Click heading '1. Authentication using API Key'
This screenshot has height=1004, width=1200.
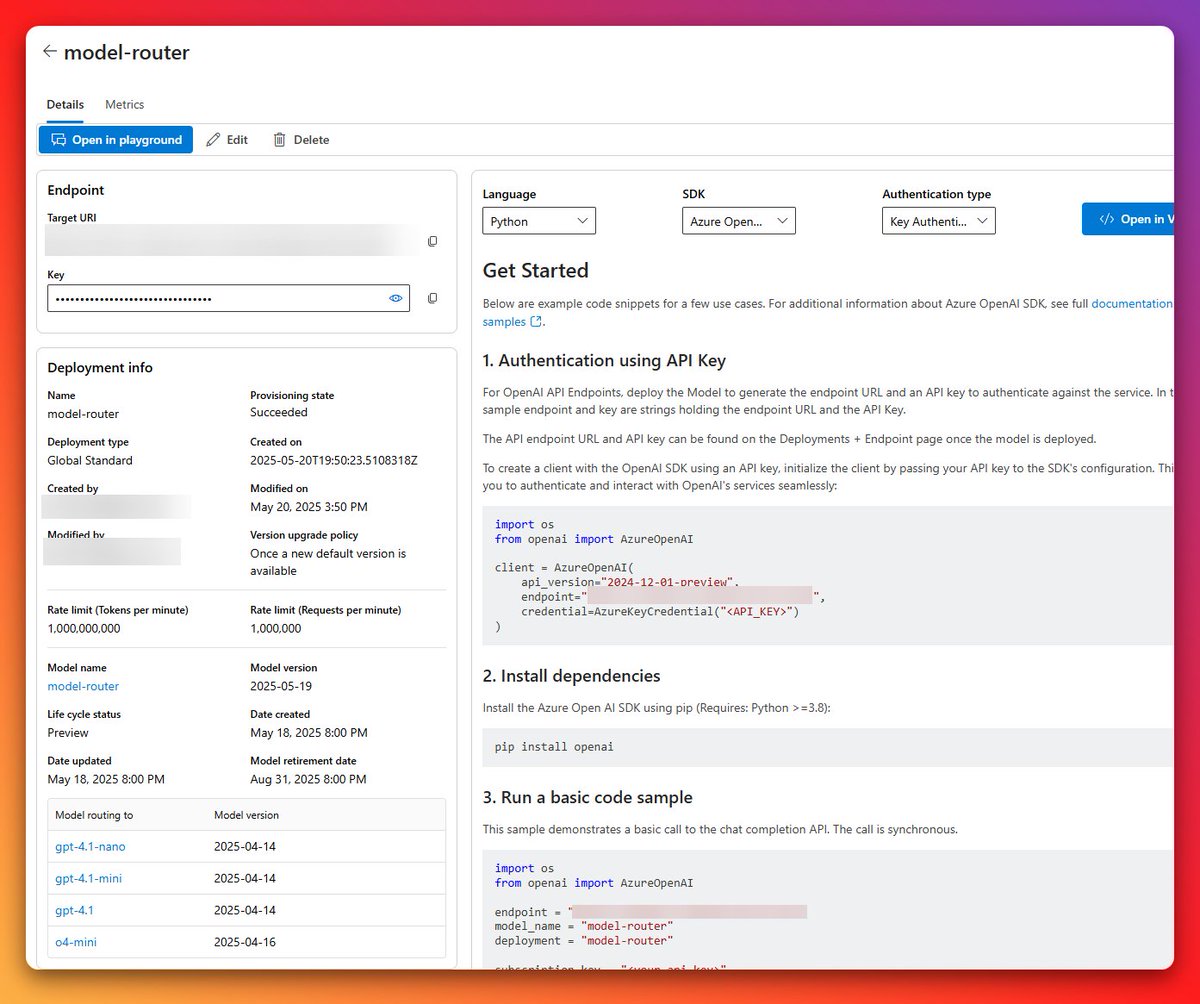pos(604,360)
